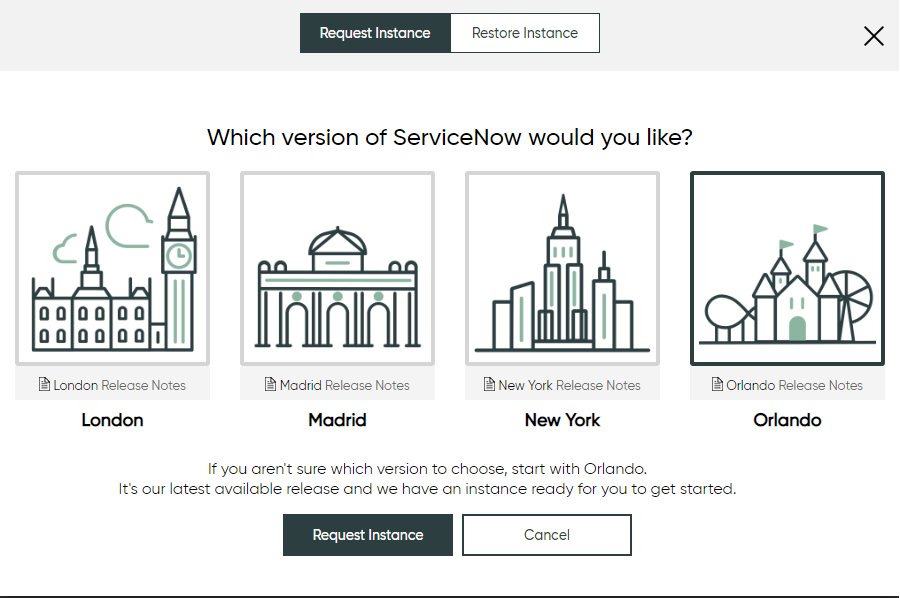This screenshot has height=598, width=900.
Task: Select the Madrid version thumbnail
Action: [x=338, y=268]
